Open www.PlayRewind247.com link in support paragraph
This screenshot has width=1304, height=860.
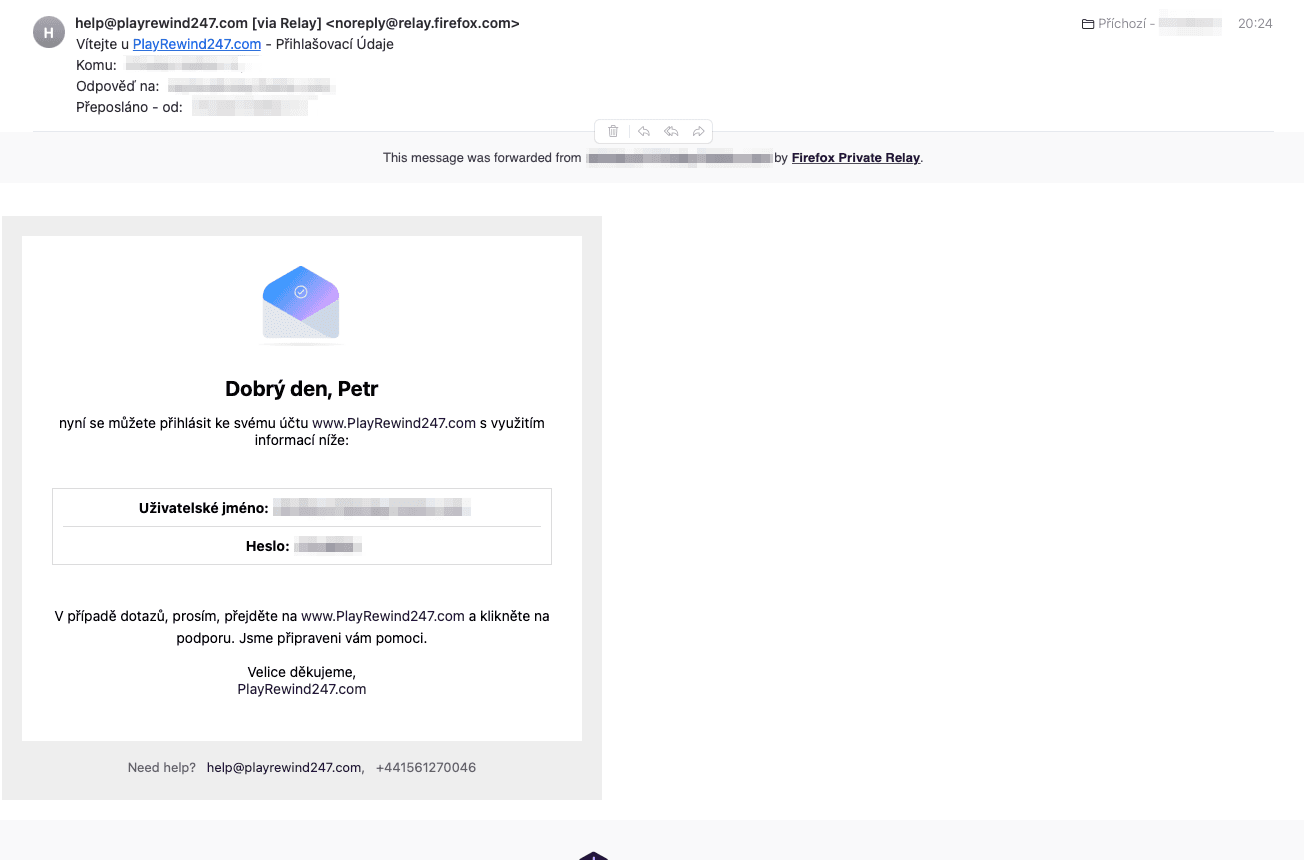[383, 616]
